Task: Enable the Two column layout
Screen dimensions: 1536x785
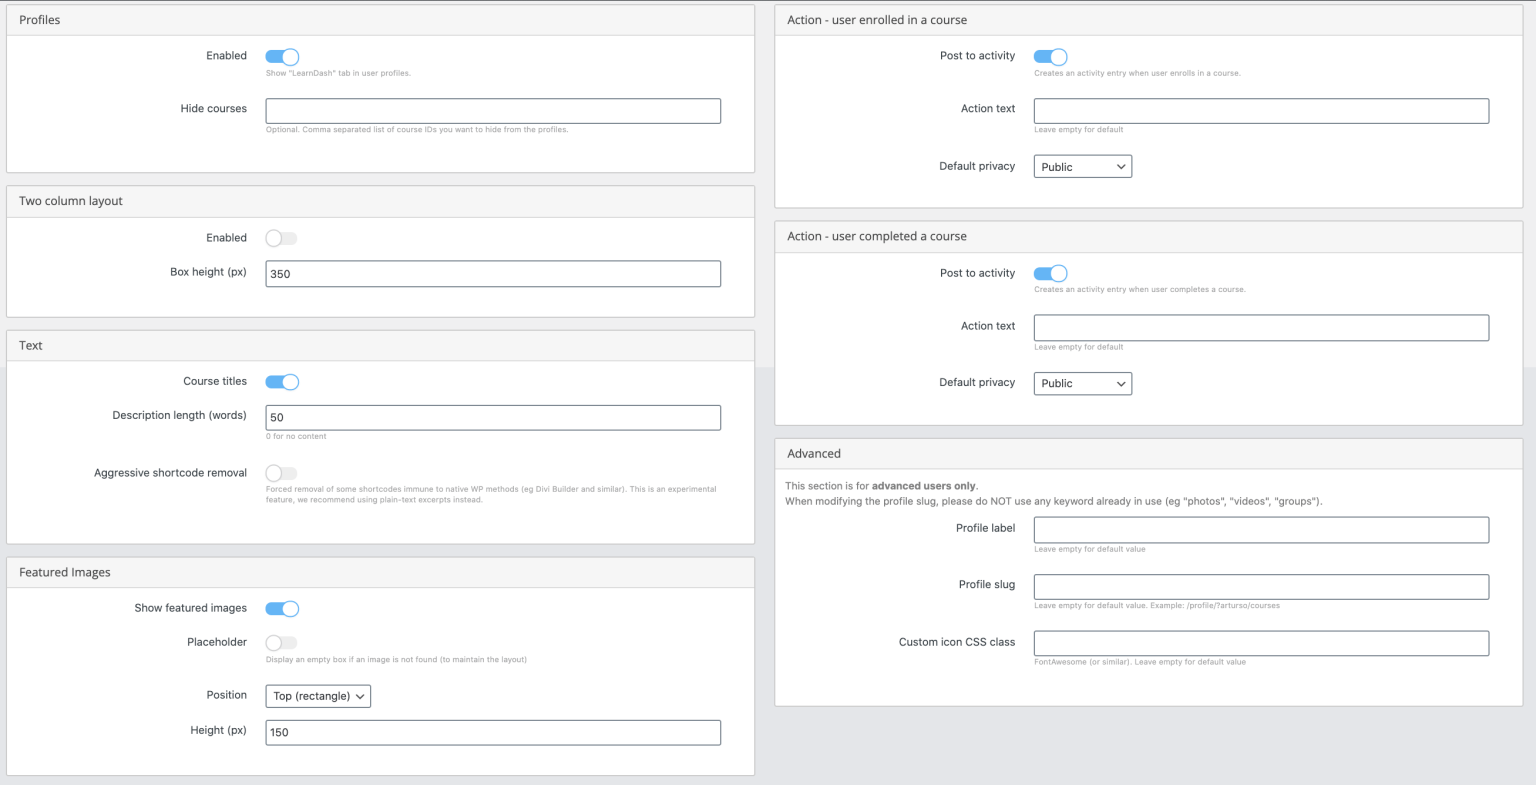Action: click(x=281, y=238)
